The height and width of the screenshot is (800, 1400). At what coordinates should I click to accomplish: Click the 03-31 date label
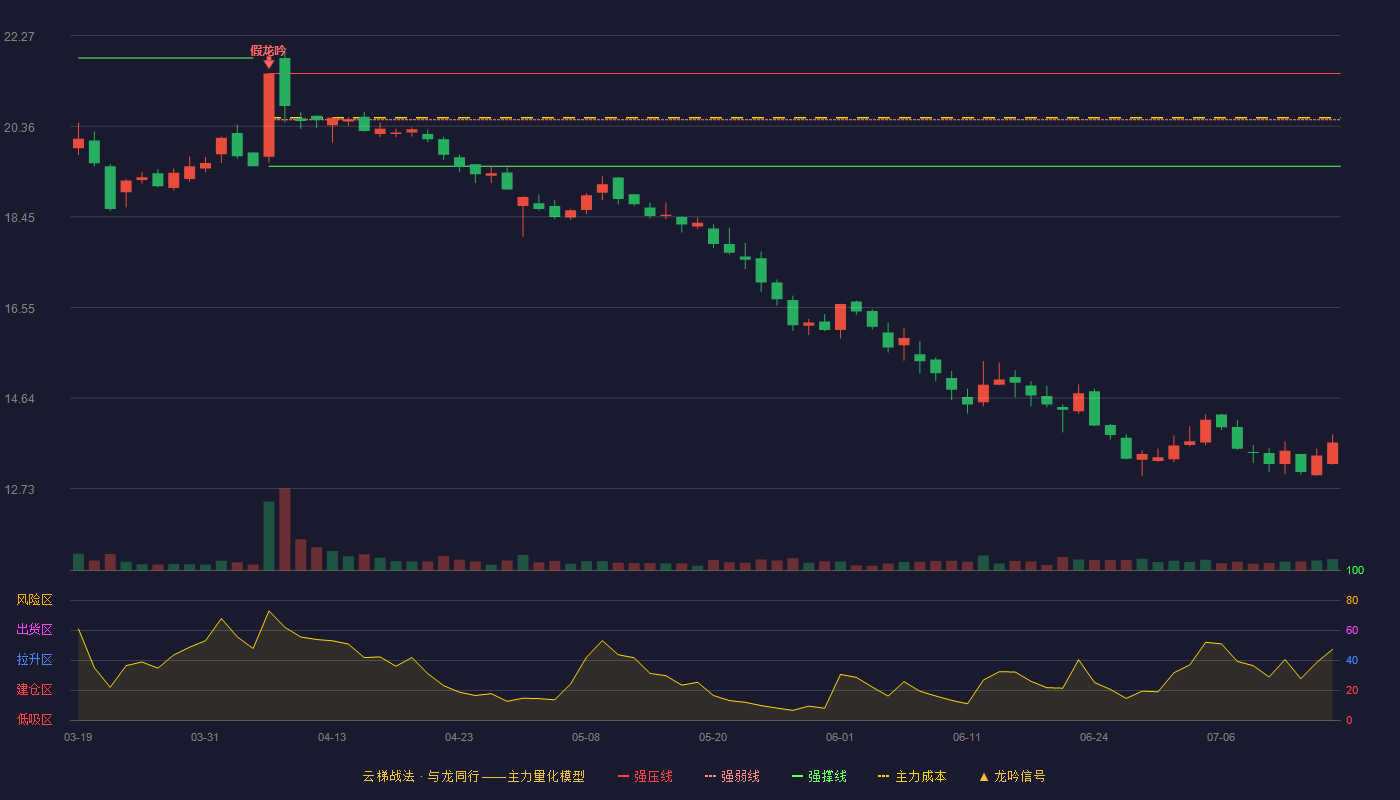click(x=205, y=737)
